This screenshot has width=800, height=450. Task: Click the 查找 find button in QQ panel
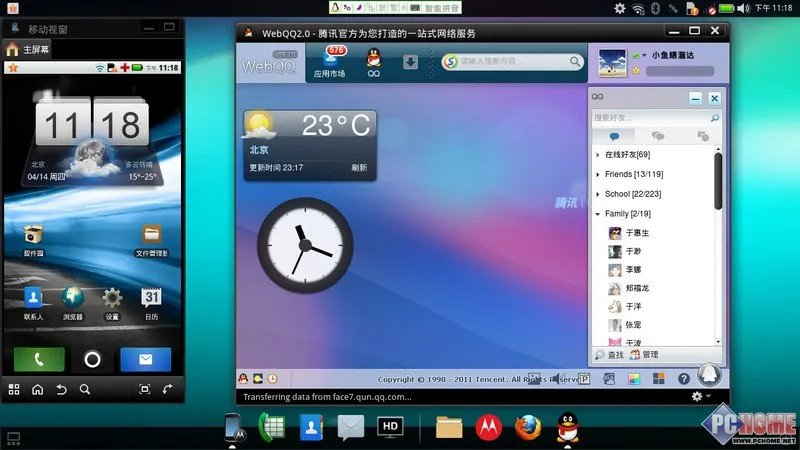(609, 355)
